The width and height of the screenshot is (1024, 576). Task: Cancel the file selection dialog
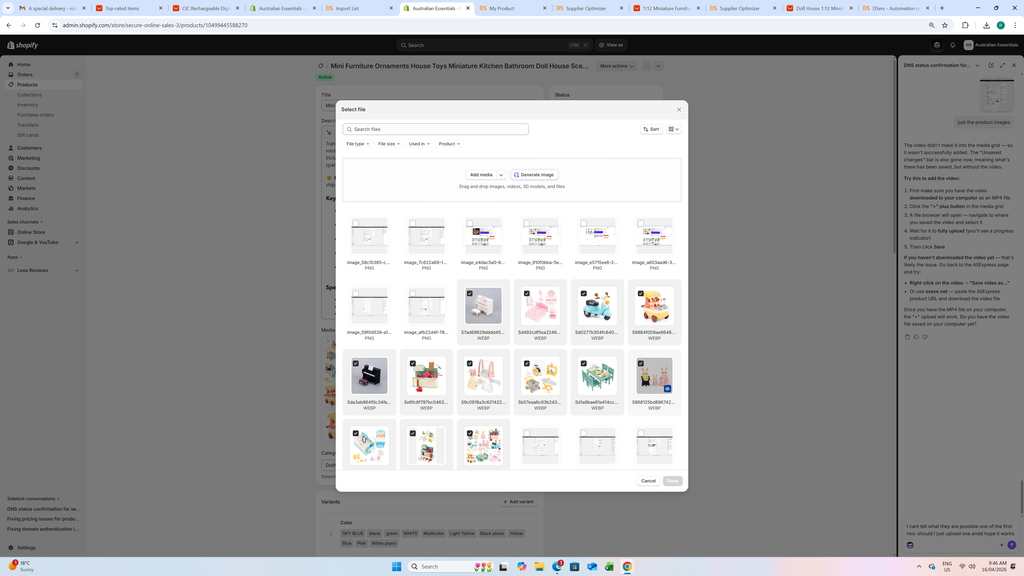[648, 481]
